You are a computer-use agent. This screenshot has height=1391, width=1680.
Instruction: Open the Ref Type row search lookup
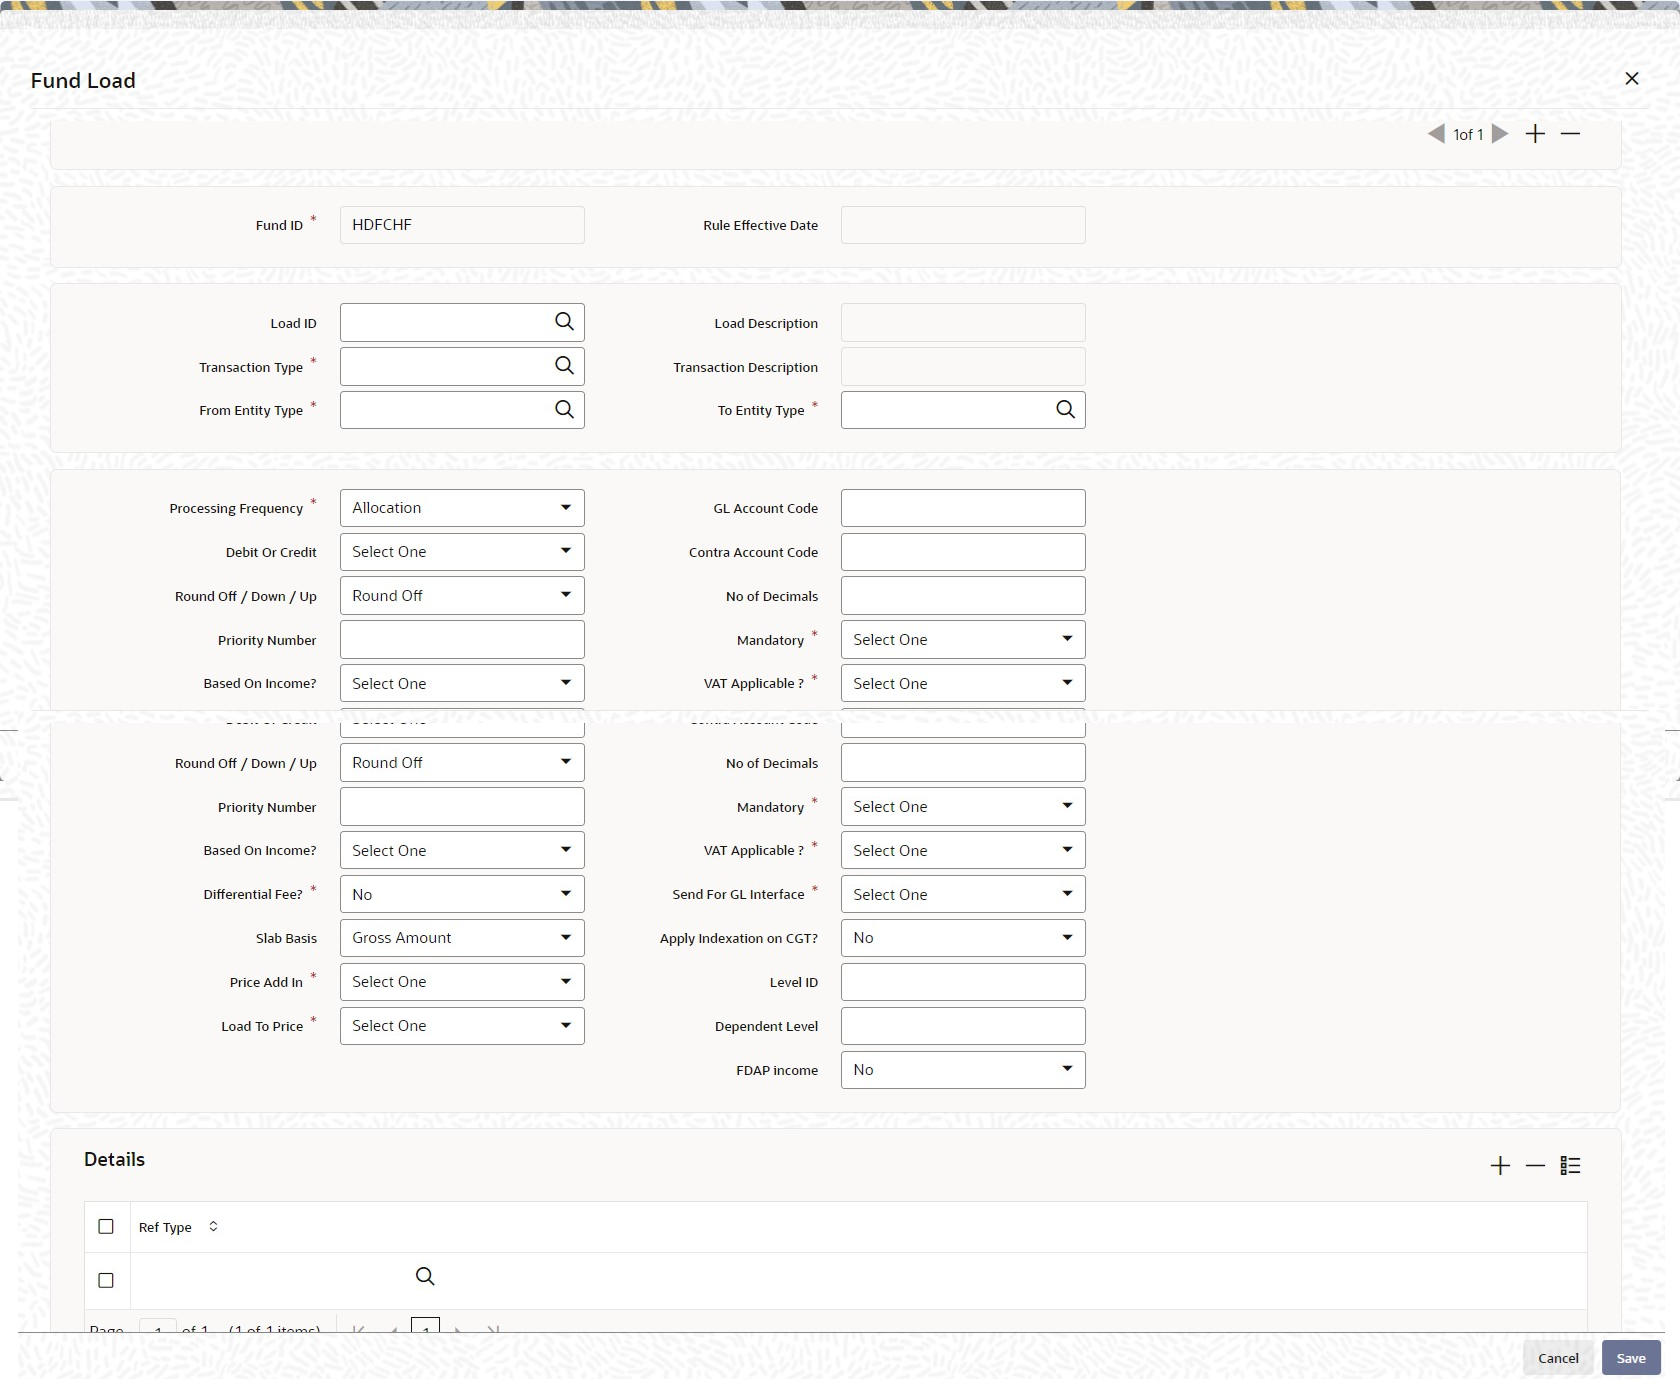coord(425,1277)
